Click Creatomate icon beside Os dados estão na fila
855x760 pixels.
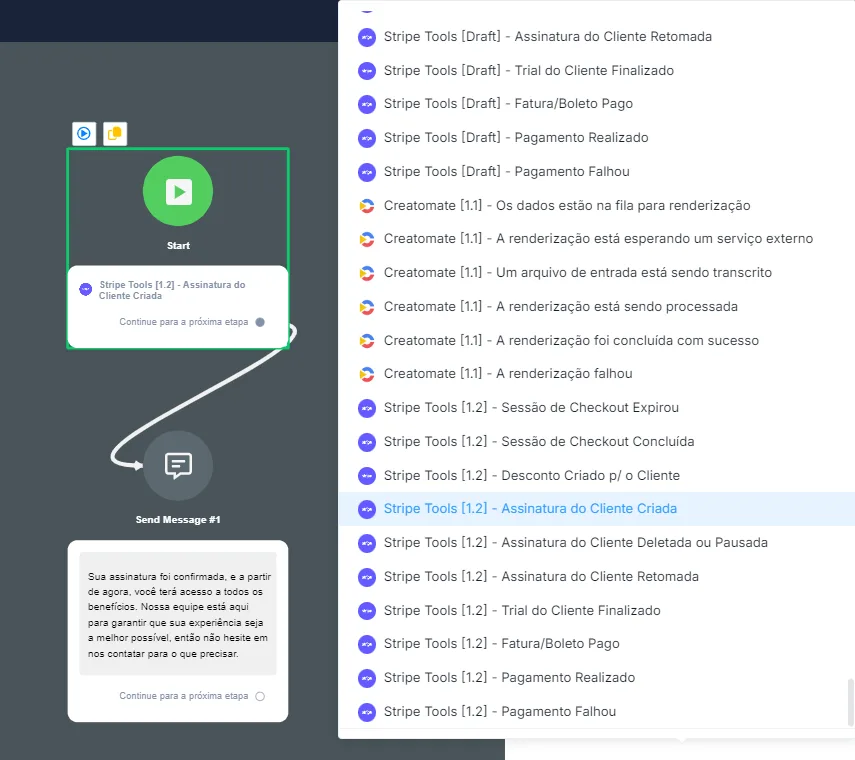pyautogui.click(x=367, y=206)
